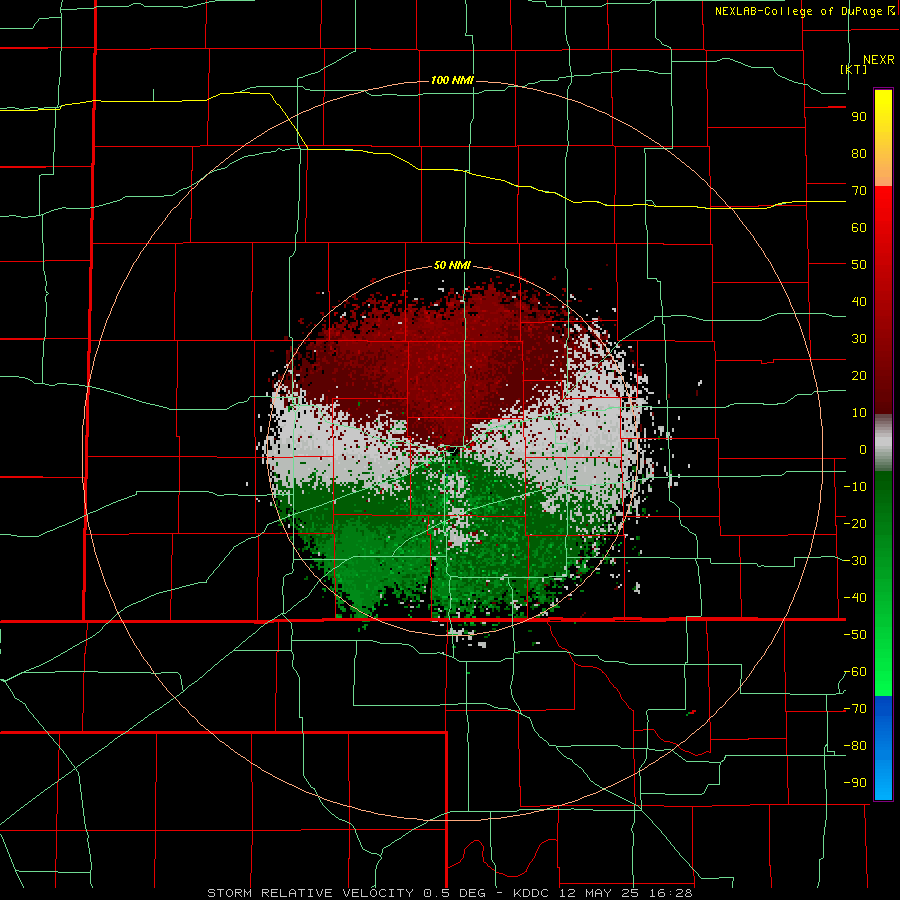Click the 50 value on the velocity scale

859,265
